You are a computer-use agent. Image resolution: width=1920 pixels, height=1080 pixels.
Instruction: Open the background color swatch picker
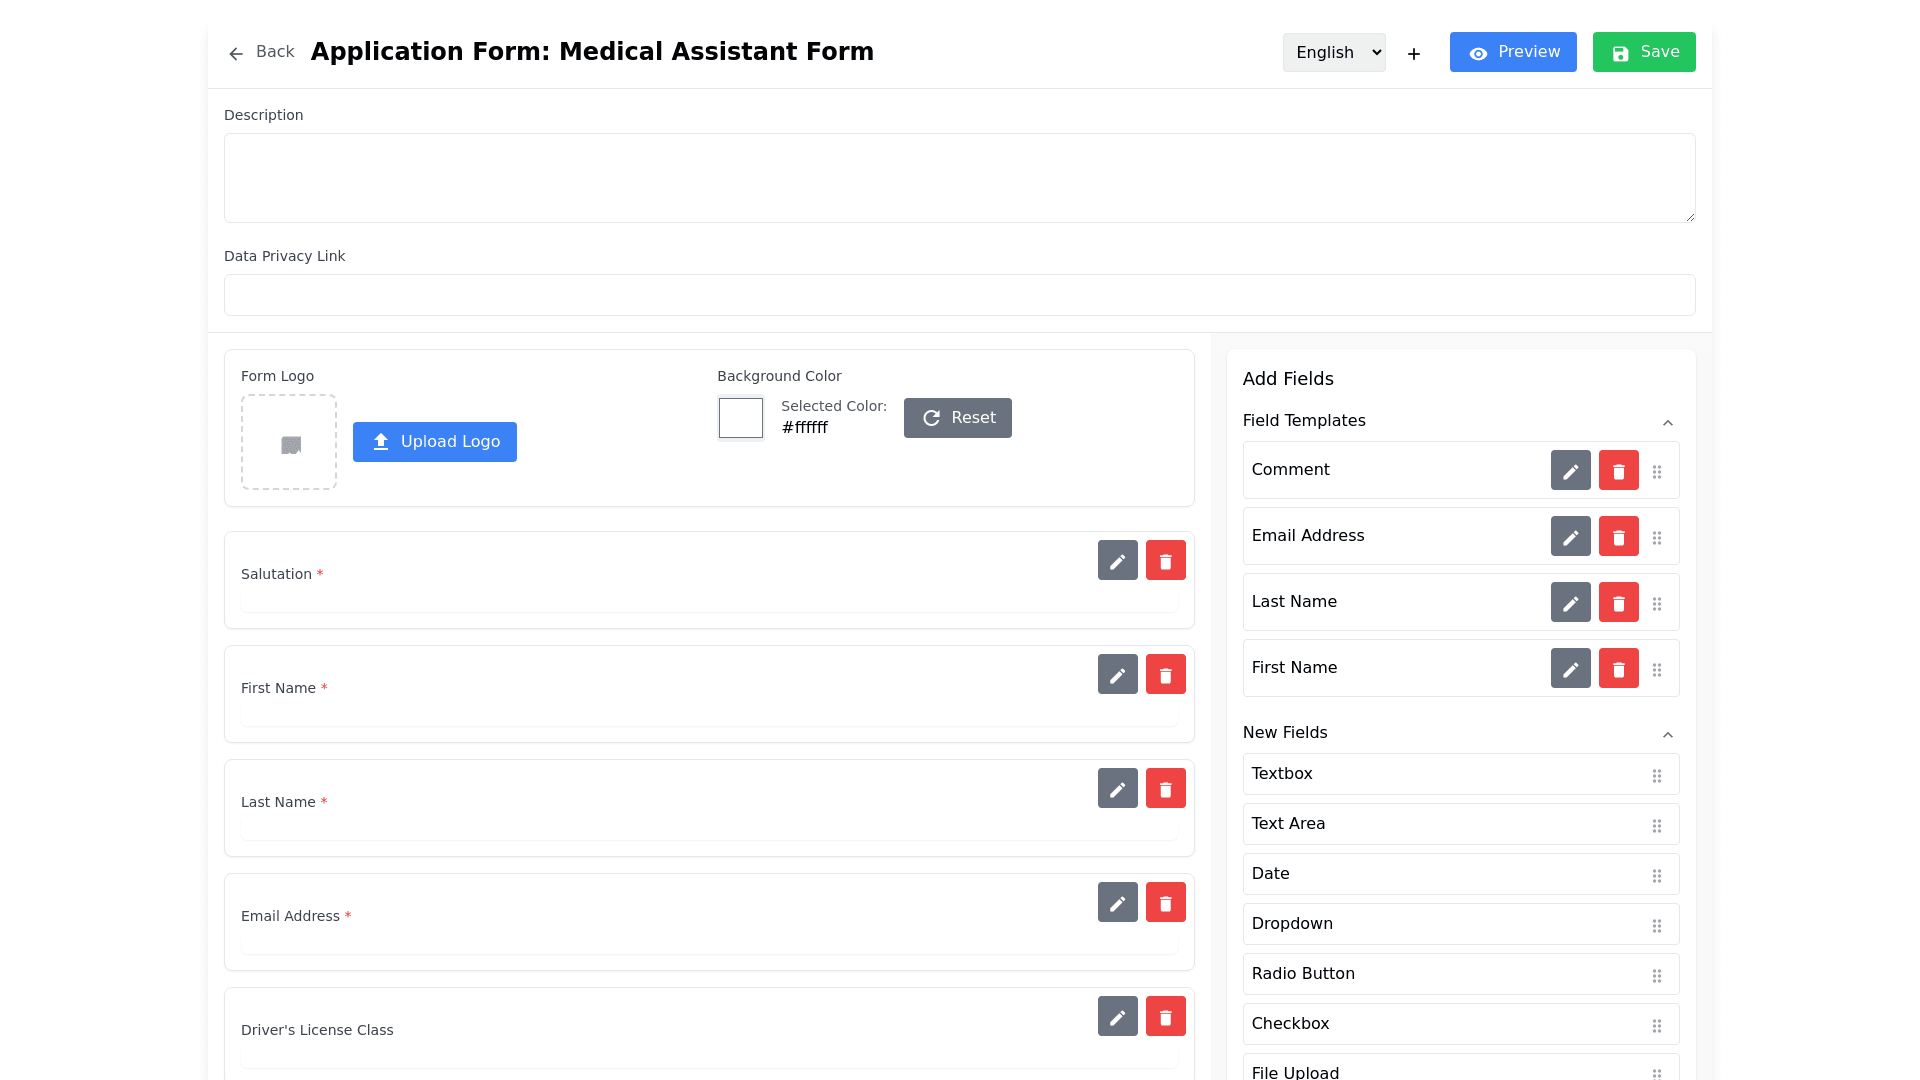740,418
